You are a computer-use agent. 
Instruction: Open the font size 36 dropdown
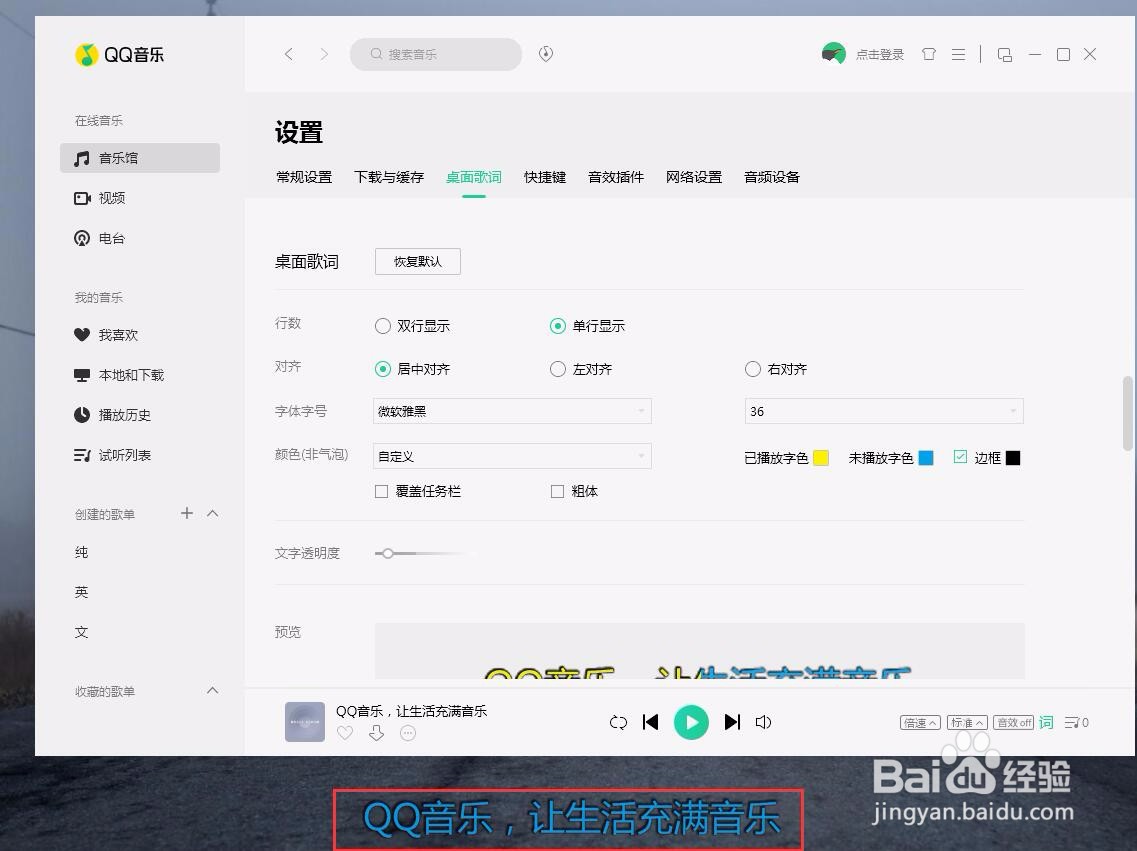(x=883, y=411)
